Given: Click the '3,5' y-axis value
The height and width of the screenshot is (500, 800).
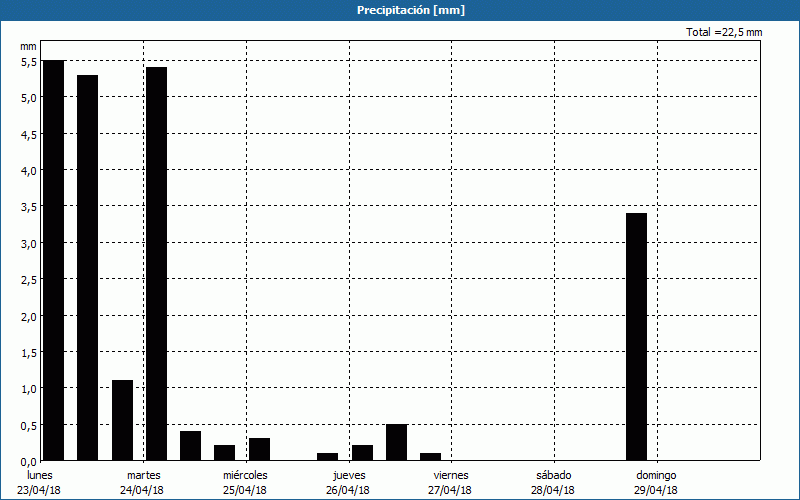Looking at the screenshot, I should point(29,207).
